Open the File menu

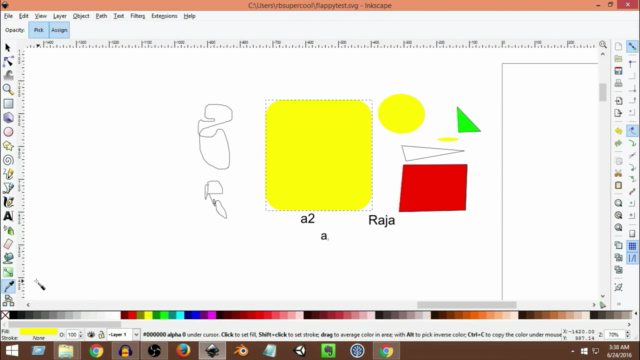click(8, 16)
